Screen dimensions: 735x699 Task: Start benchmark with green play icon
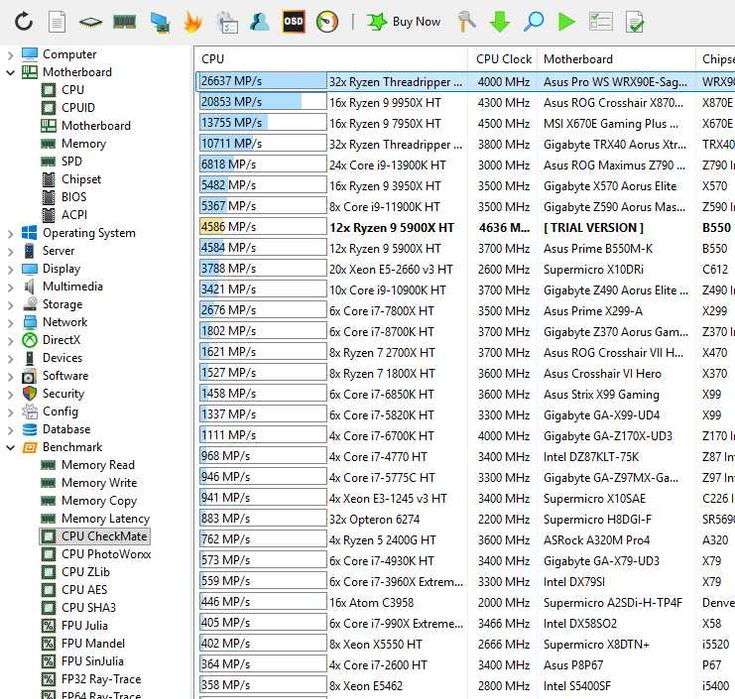pos(567,22)
